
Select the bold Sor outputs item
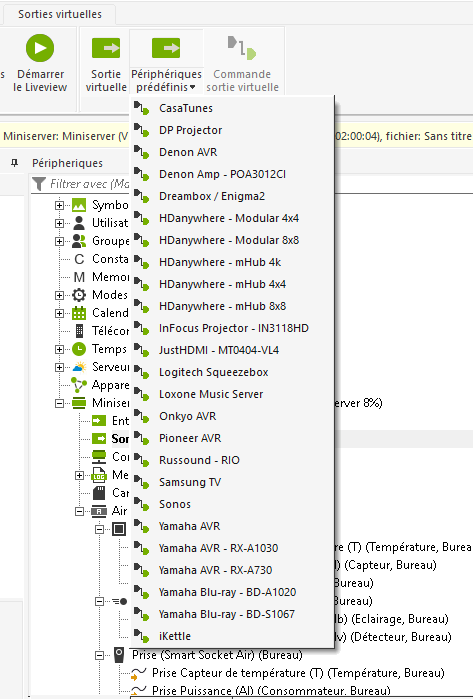pyautogui.click(x=111, y=439)
